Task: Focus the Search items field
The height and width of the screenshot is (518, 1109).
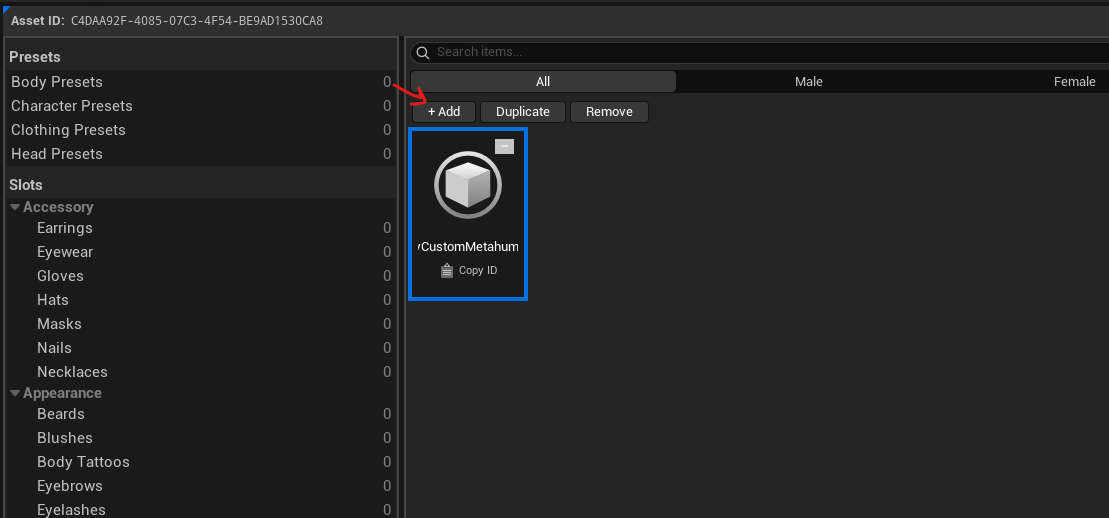Action: pos(760,52)
